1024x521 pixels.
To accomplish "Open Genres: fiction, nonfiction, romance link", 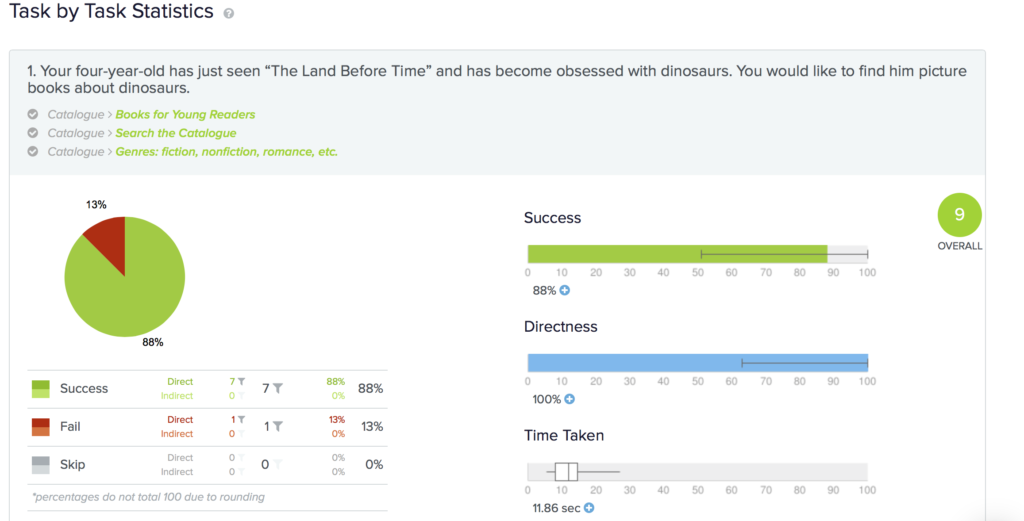I will coord(227,151).
